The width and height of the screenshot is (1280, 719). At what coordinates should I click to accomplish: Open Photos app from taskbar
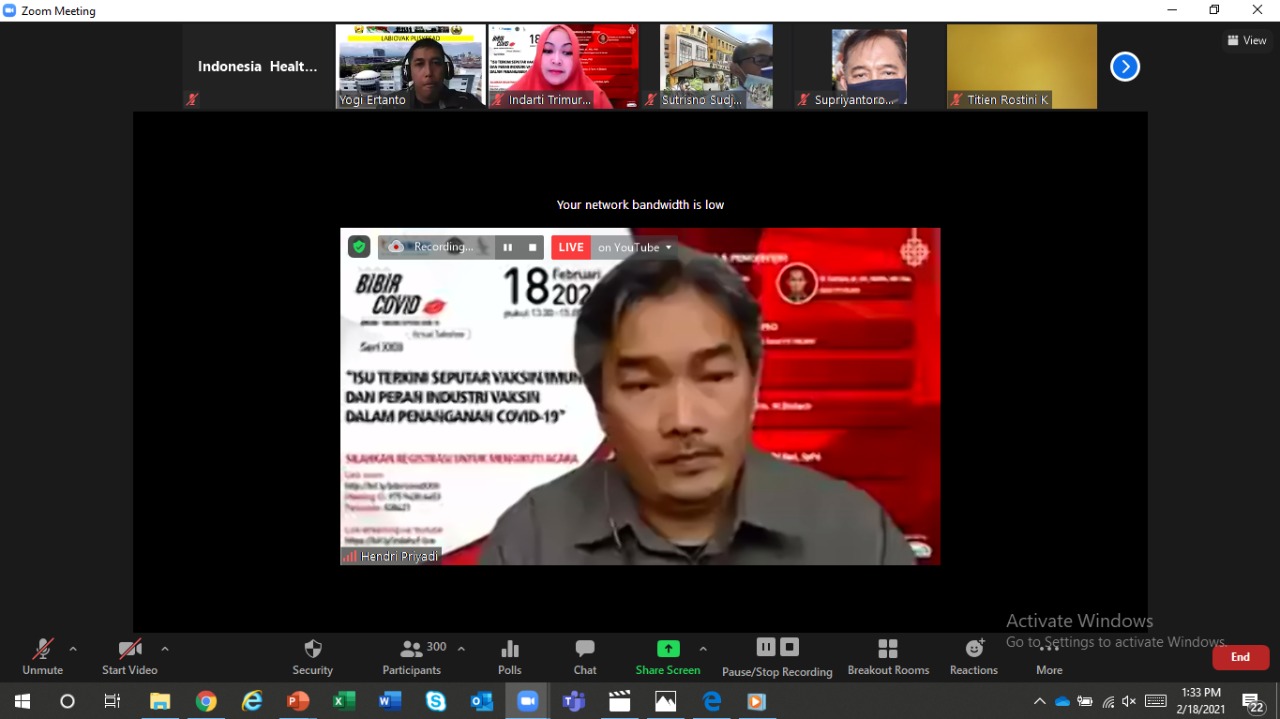[x=666, y=701]
